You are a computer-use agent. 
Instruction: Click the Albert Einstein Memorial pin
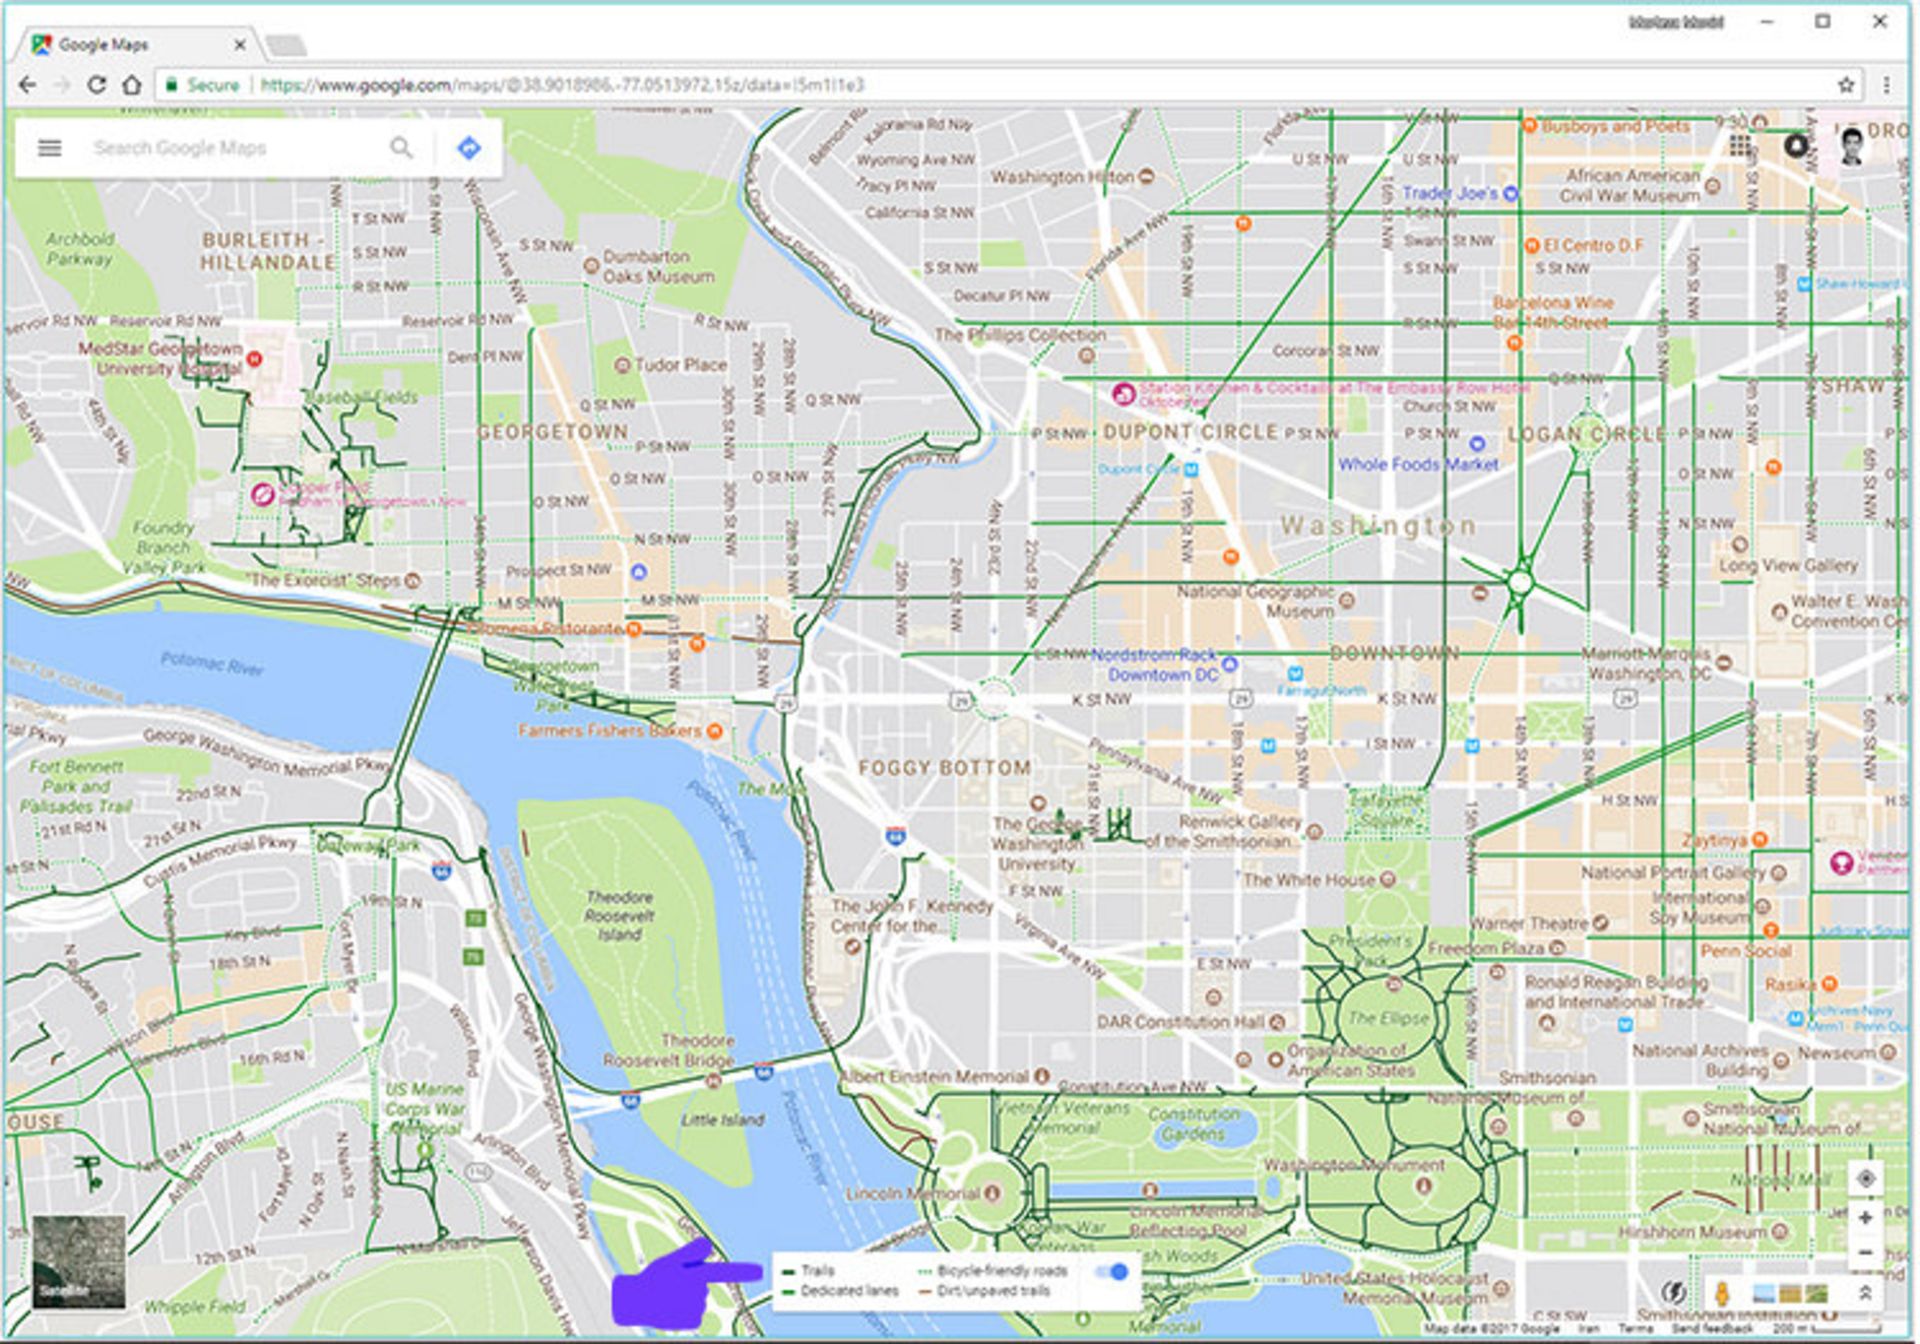click(x=1042, y=1076)
